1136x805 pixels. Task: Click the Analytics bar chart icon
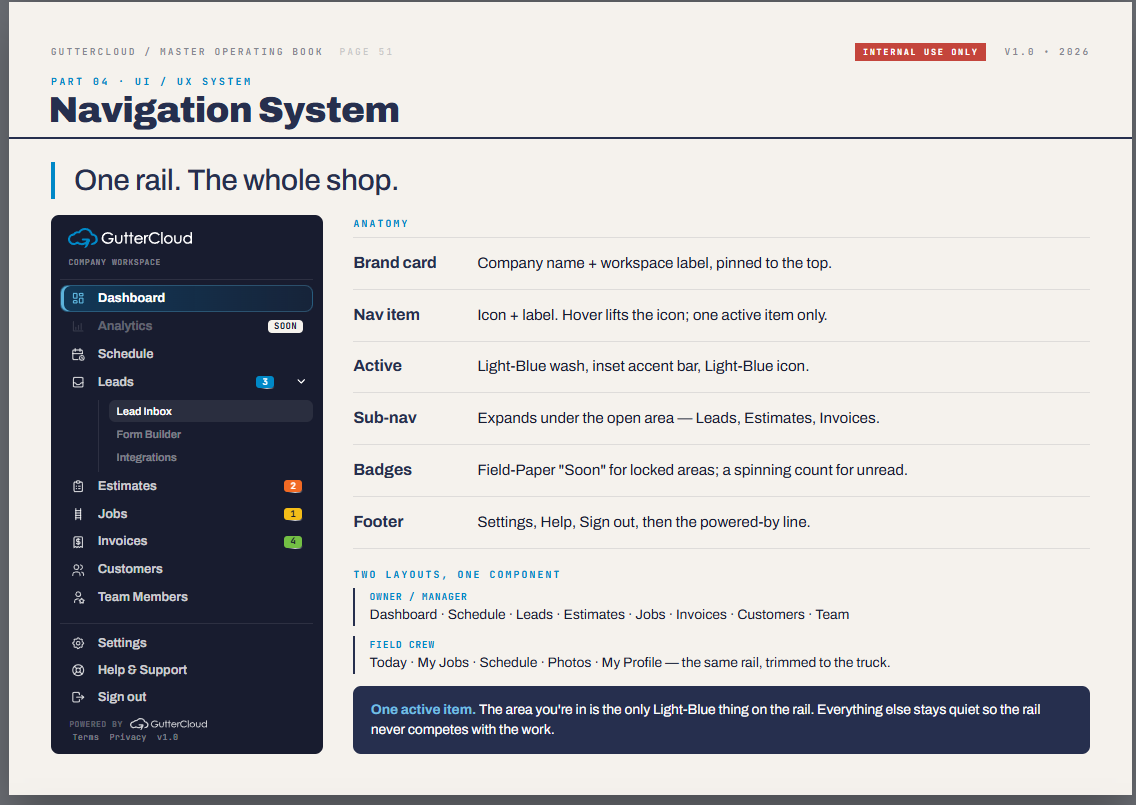pos(78,326)
